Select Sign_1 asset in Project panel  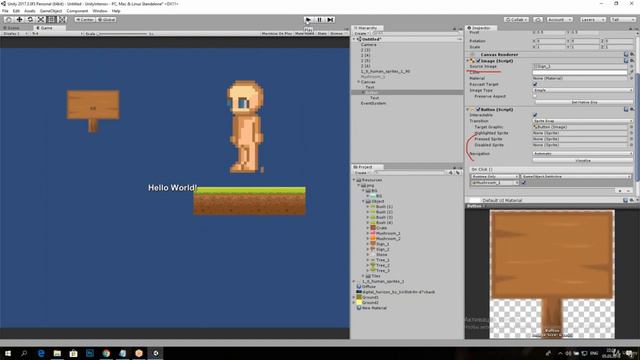pyautogui.click(x=382, y=244)
